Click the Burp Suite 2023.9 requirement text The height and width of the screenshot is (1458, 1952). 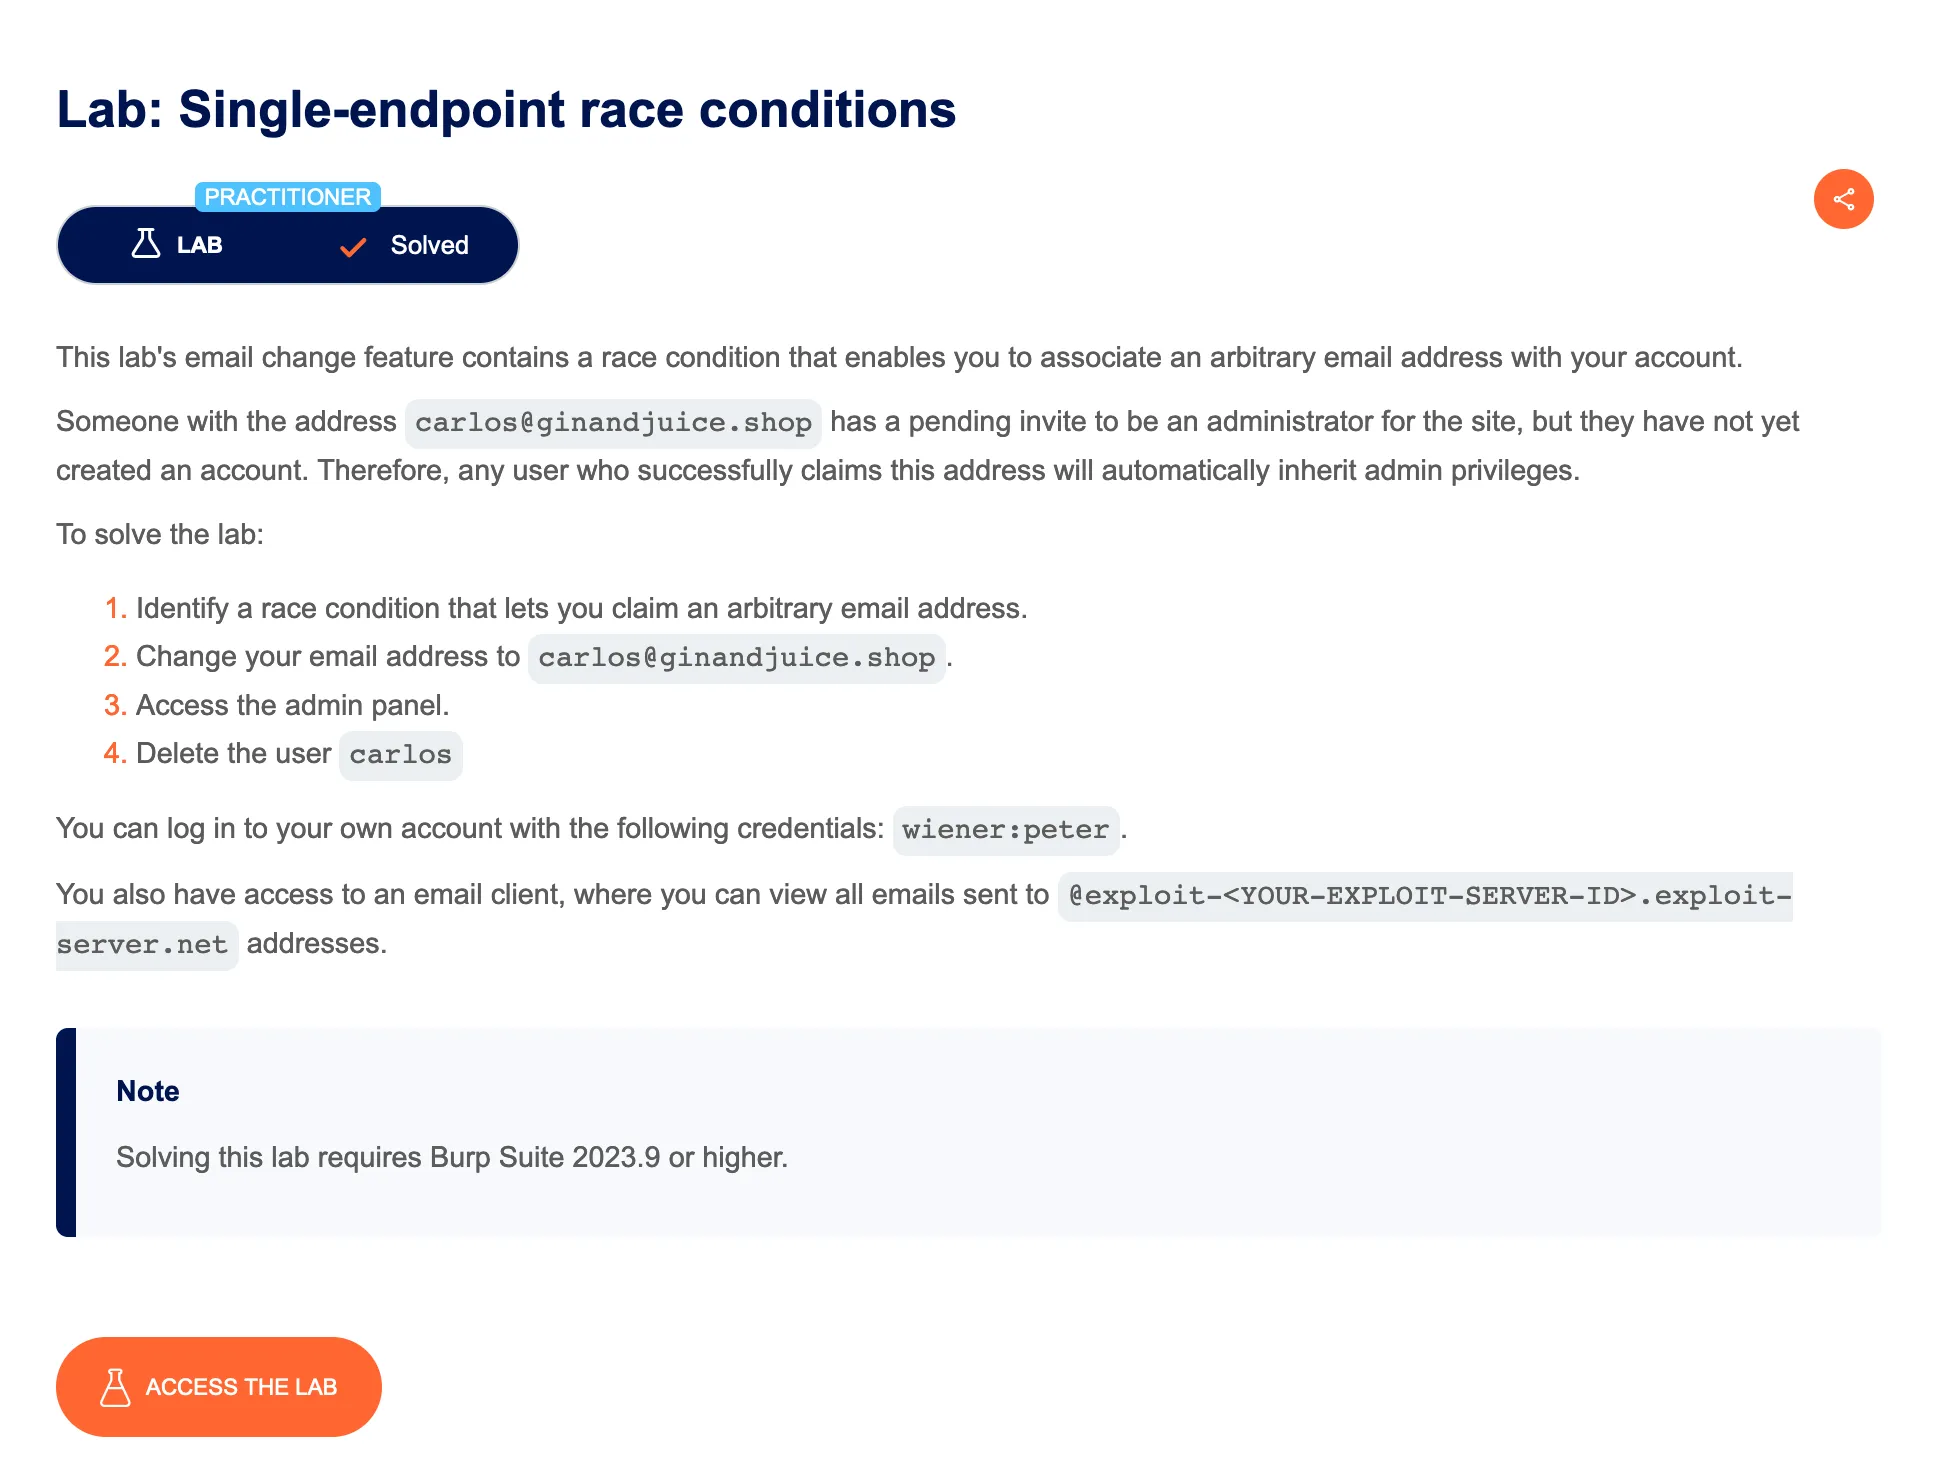coord(452,1157)
